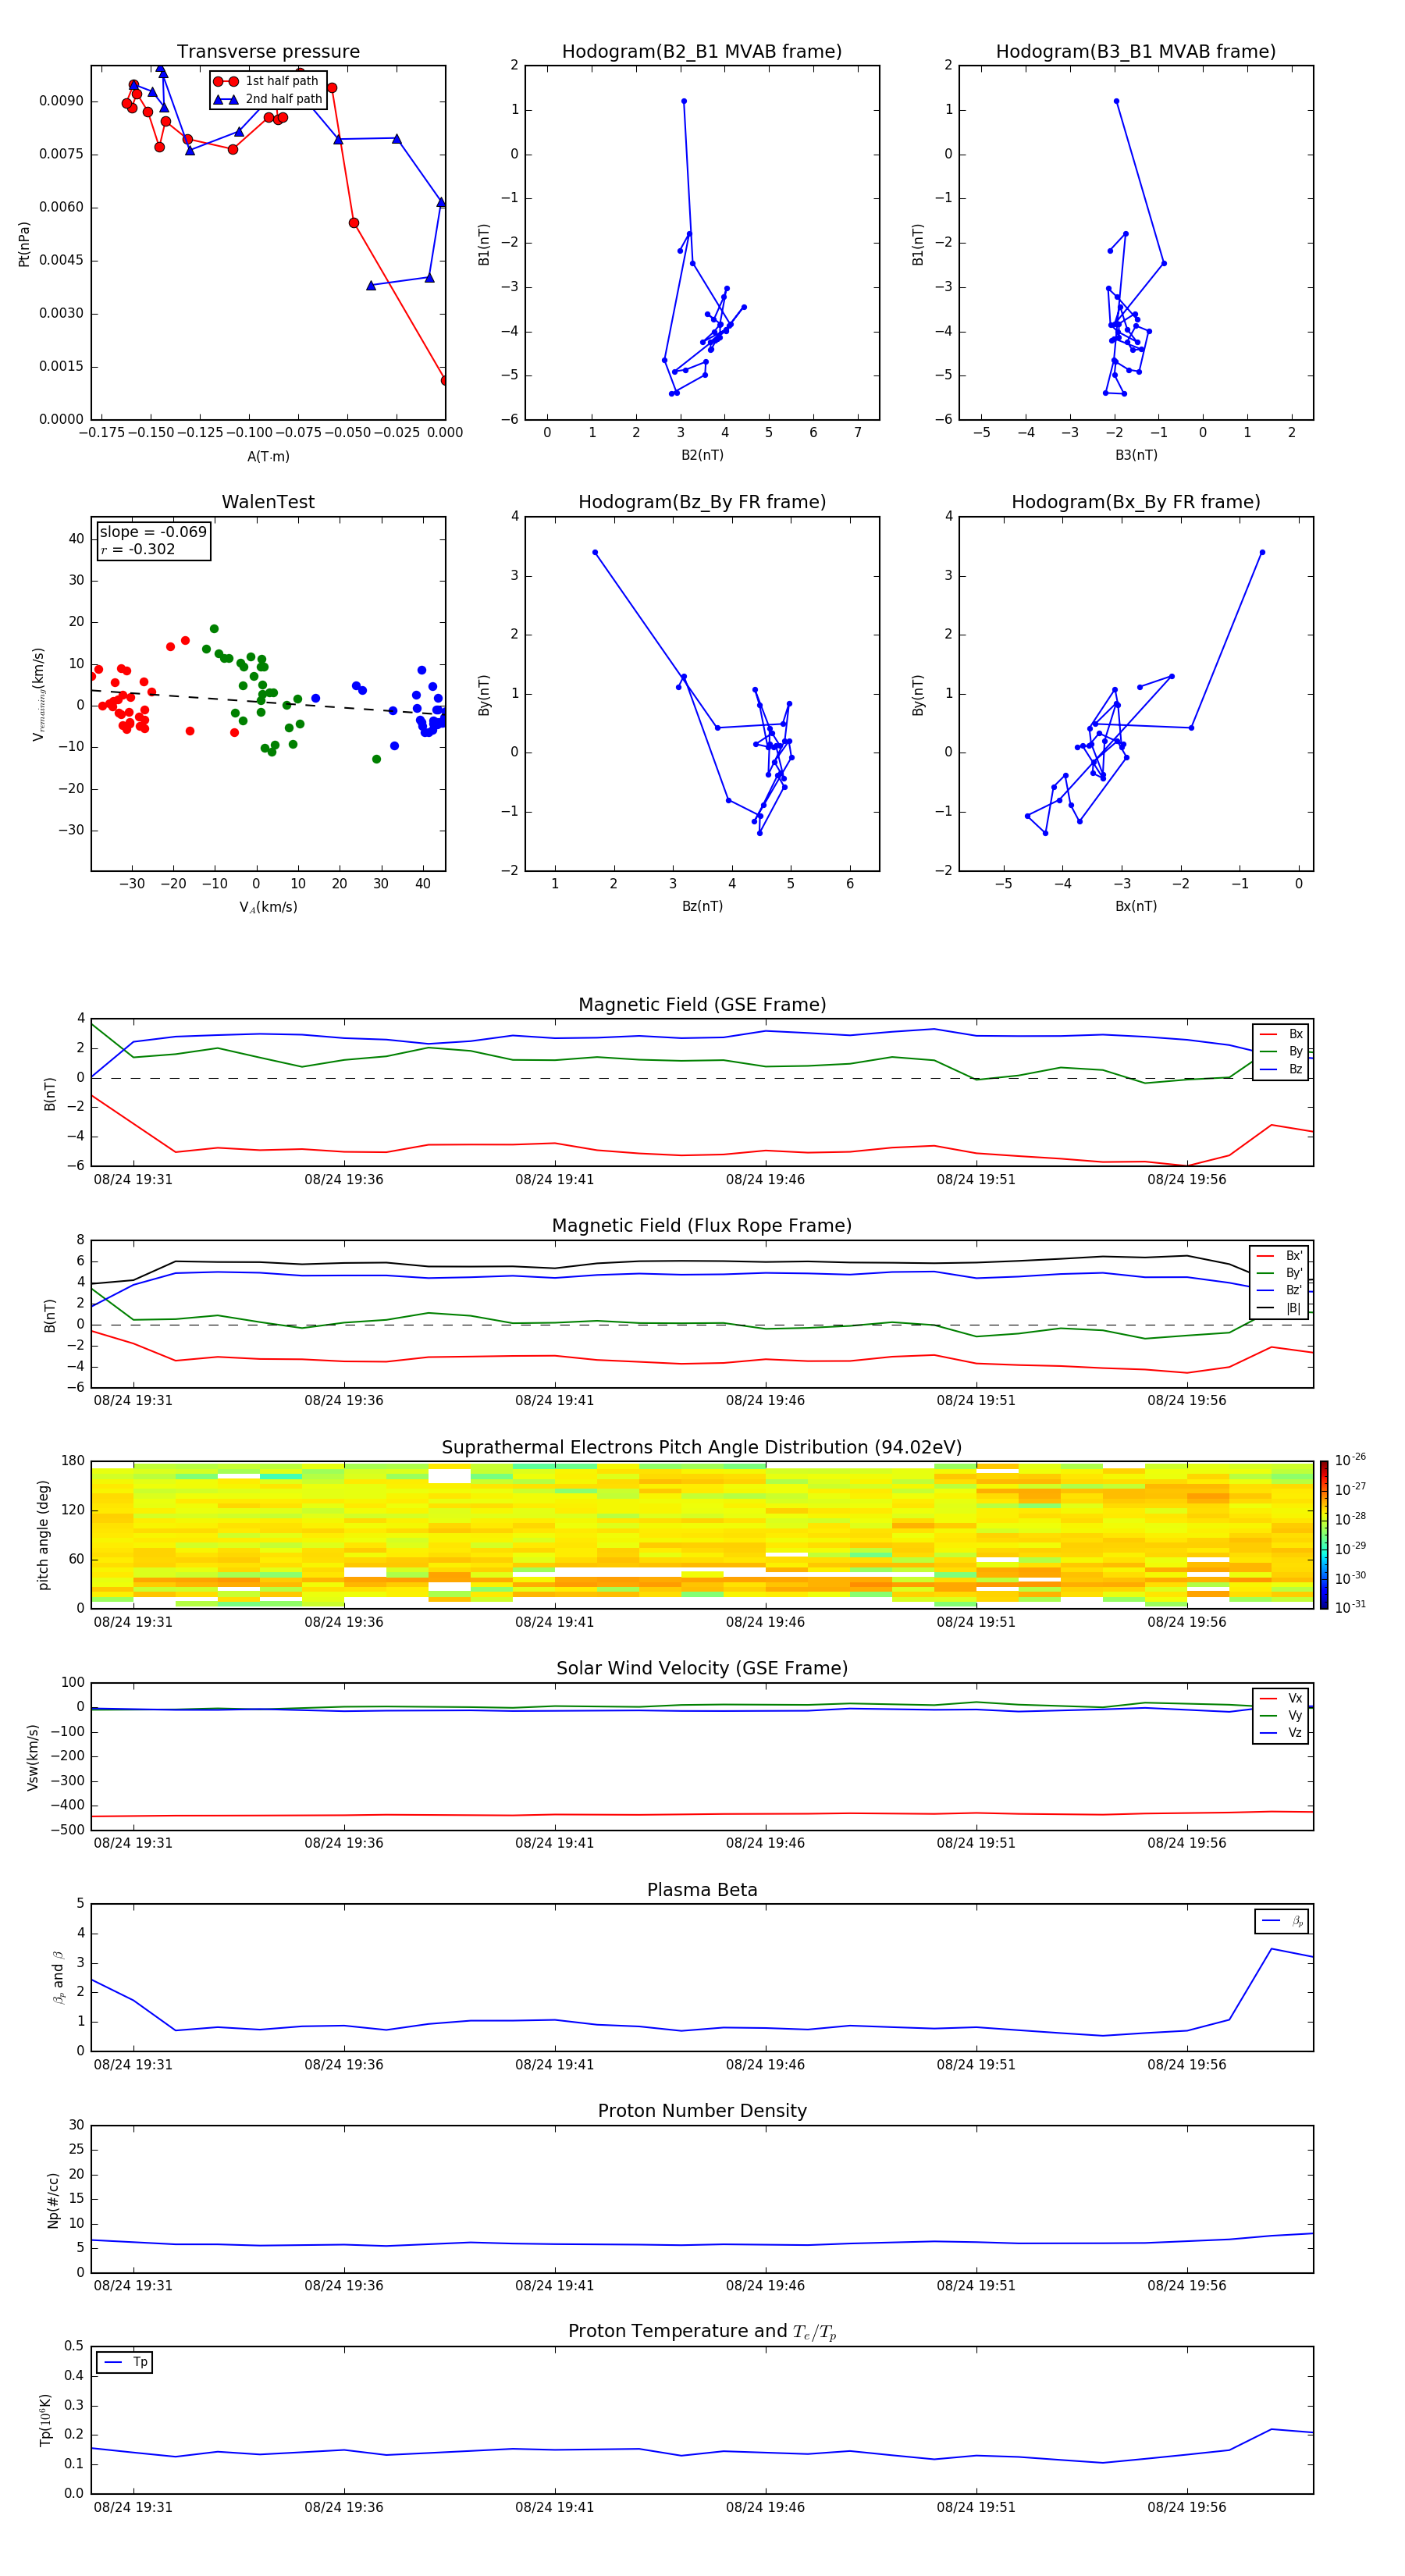Click "08/24 19:41" tick under Plasma Beta plot
1405x2576 pixels.
tap(554, 2064)
